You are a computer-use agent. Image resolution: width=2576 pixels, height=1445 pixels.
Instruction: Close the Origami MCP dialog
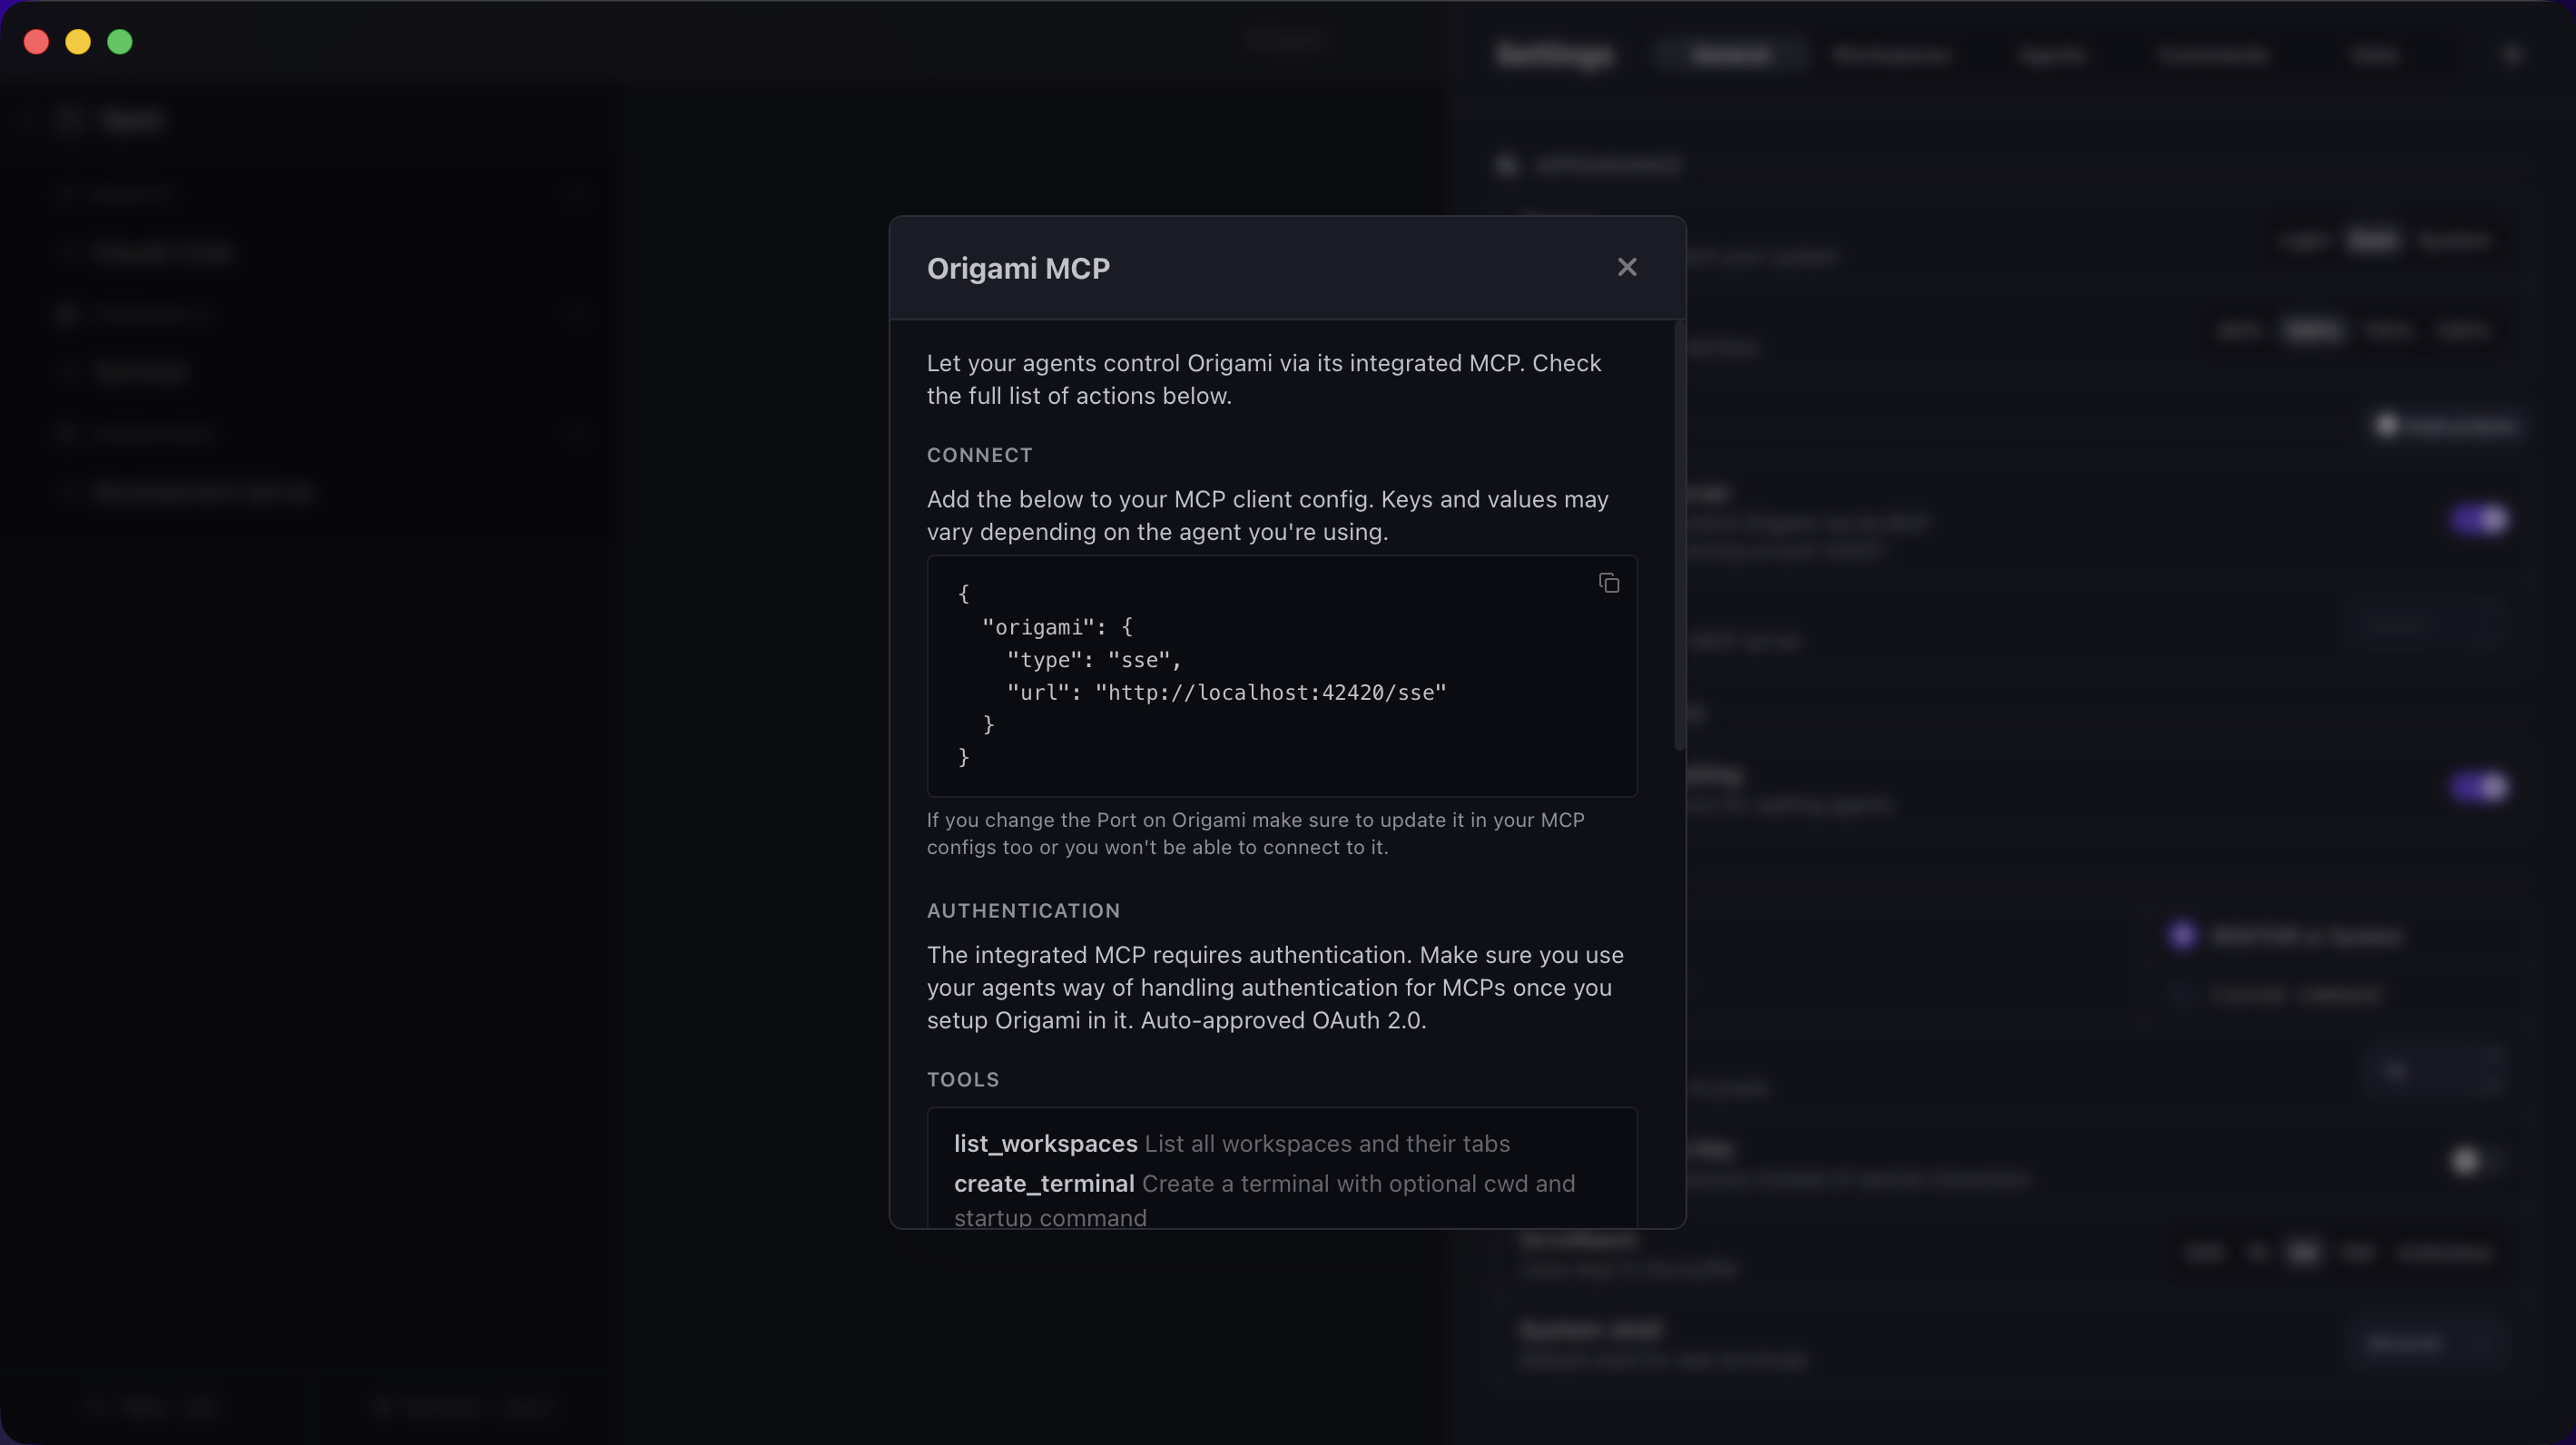1627,267
